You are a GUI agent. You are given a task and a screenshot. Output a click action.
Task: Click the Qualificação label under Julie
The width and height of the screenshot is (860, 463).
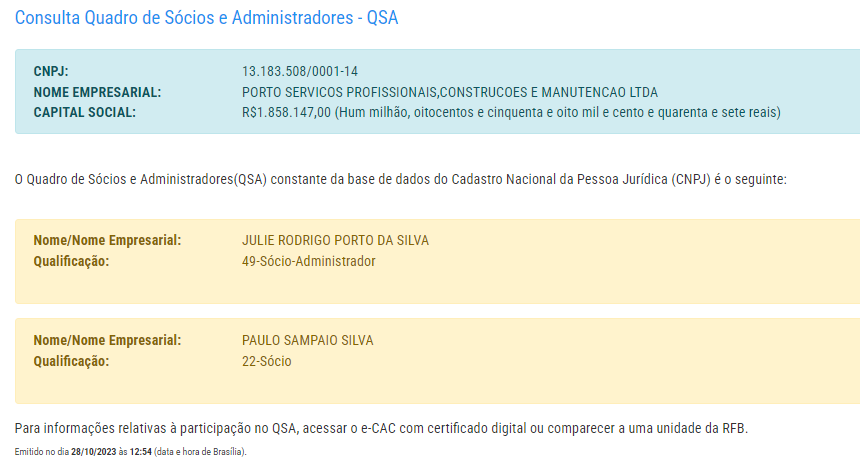(x=71, y=261)
